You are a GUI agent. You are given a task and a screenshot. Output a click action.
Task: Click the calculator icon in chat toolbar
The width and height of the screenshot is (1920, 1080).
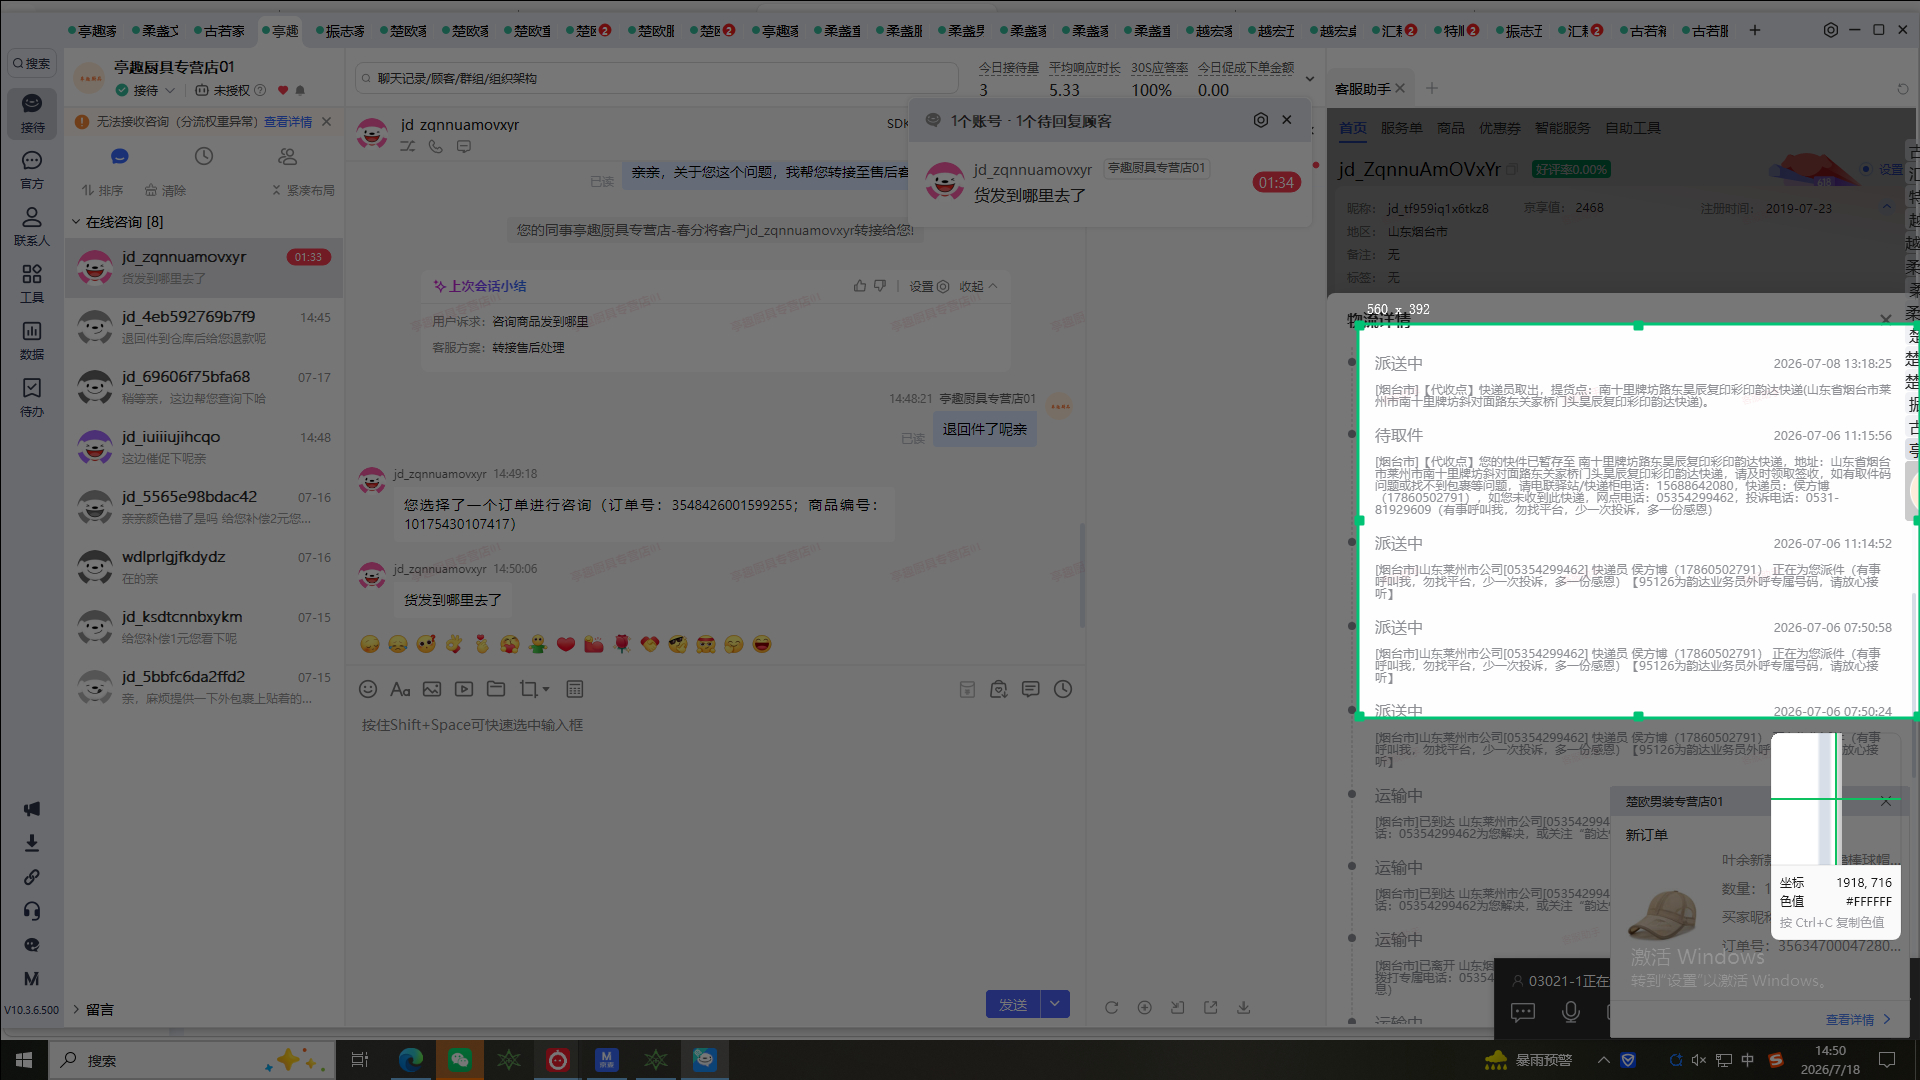point(575,689)
